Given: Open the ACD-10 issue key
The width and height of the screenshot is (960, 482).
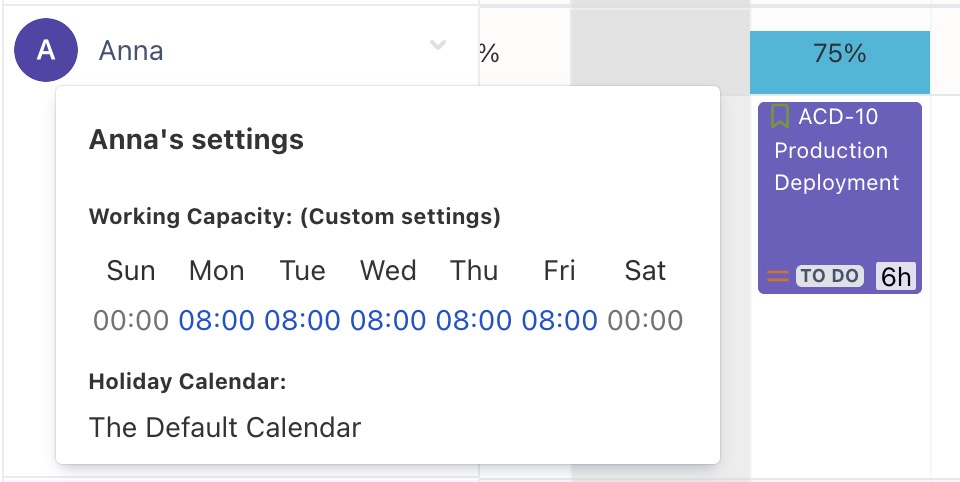Looking at the screenshot, I should tap(838, 117).
